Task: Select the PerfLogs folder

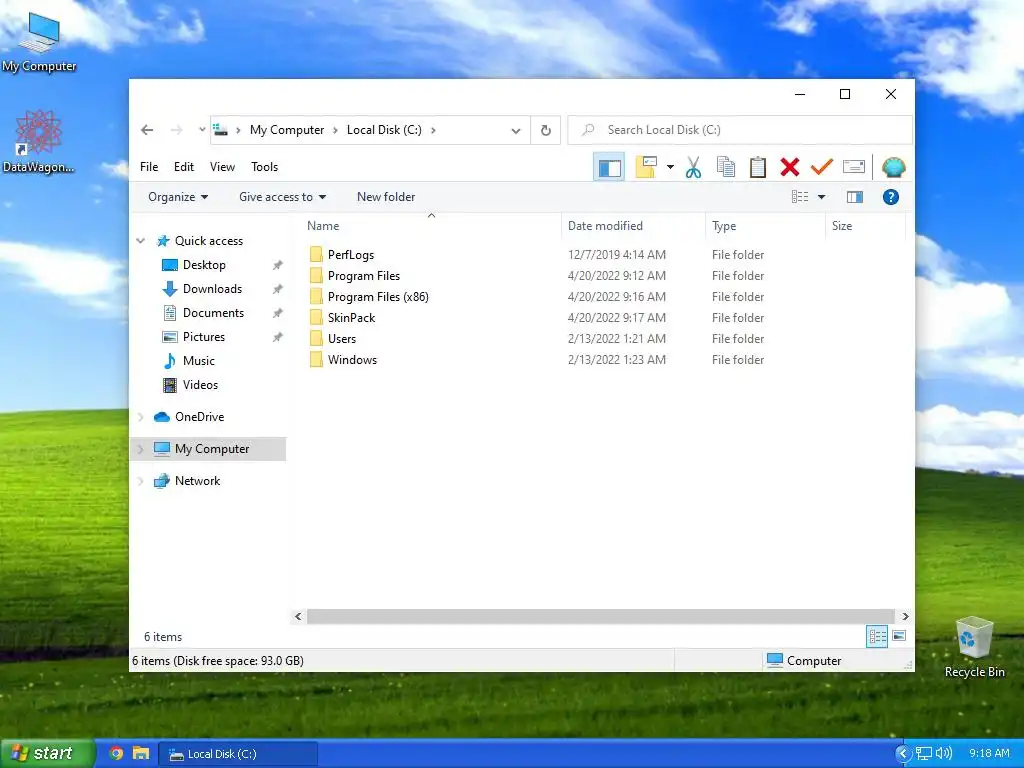Action: point(351,255)
